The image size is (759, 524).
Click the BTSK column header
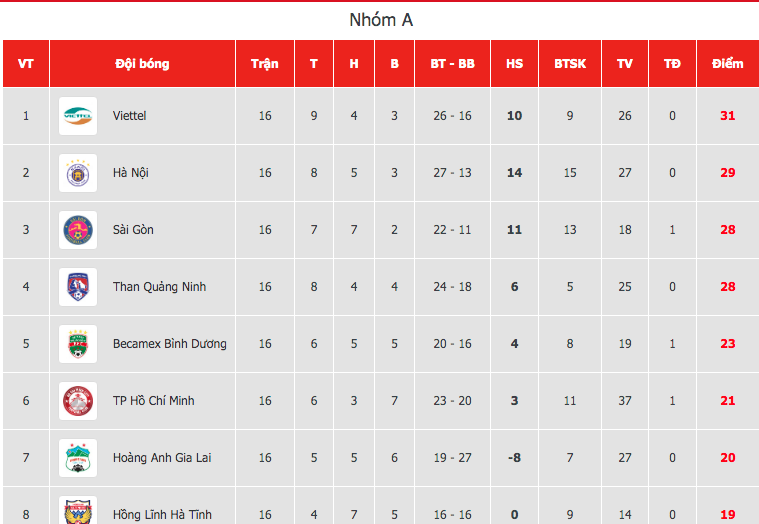[x=570, y=64]
